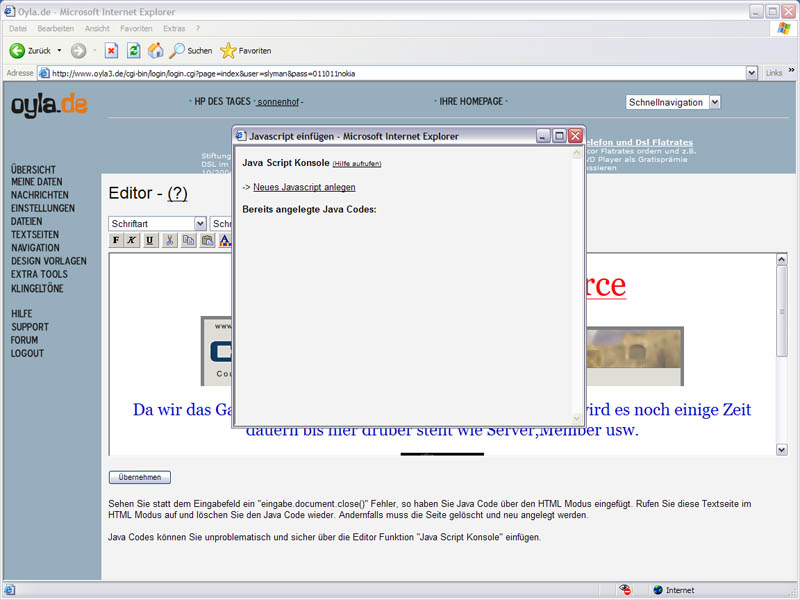Image resolution: width=800 pixels, height=600 pixels.
Task: Toggle bold F formatting in editor
Action: (x=116, y=240)
